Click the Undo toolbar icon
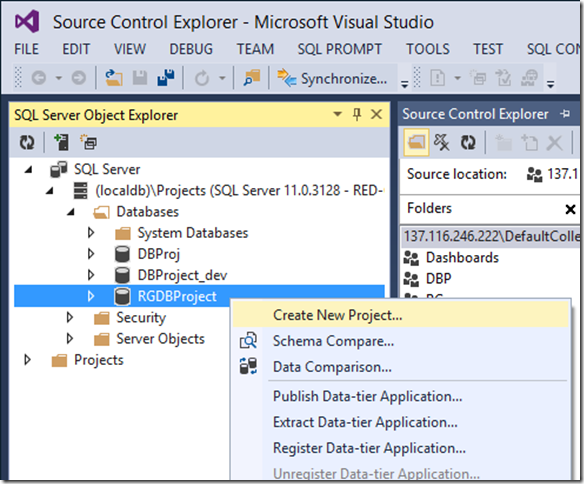Image resolution: width=584 pixels, height=484 pixels. tap(202, 78)
